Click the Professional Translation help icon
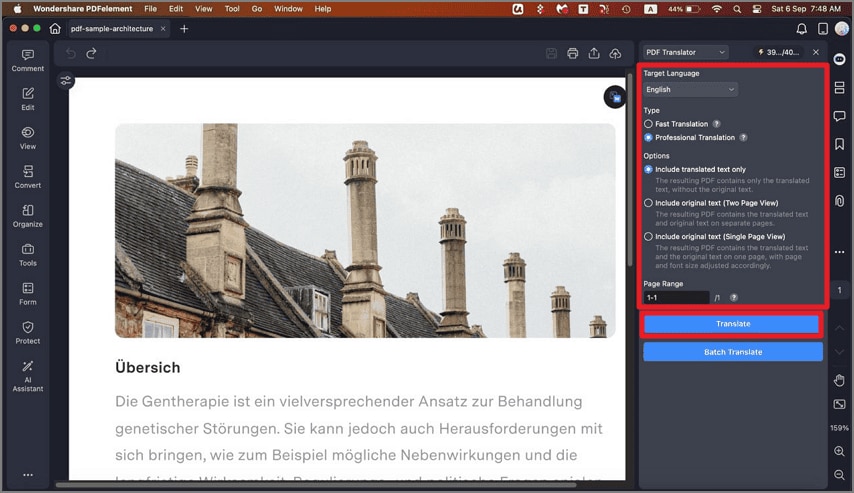This screenshot has height=493, width=854. tap(743, 138)
